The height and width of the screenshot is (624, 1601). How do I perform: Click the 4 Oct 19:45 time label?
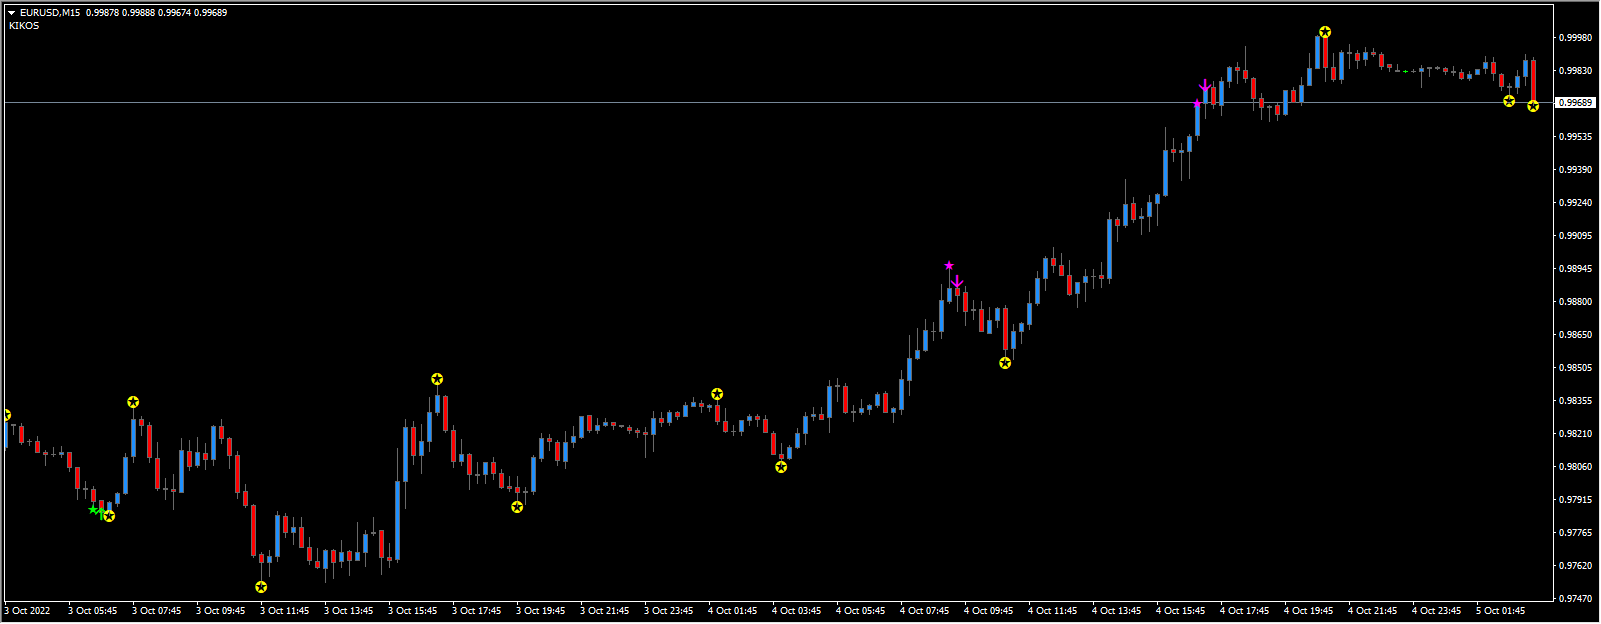click(x=1308, y=611)
